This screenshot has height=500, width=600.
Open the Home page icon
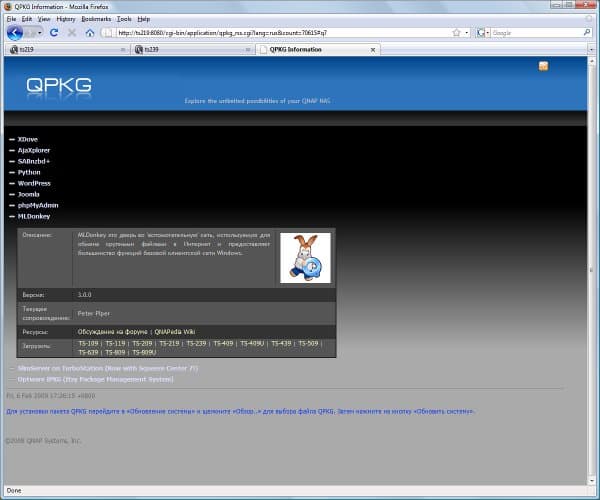point(90,33)
